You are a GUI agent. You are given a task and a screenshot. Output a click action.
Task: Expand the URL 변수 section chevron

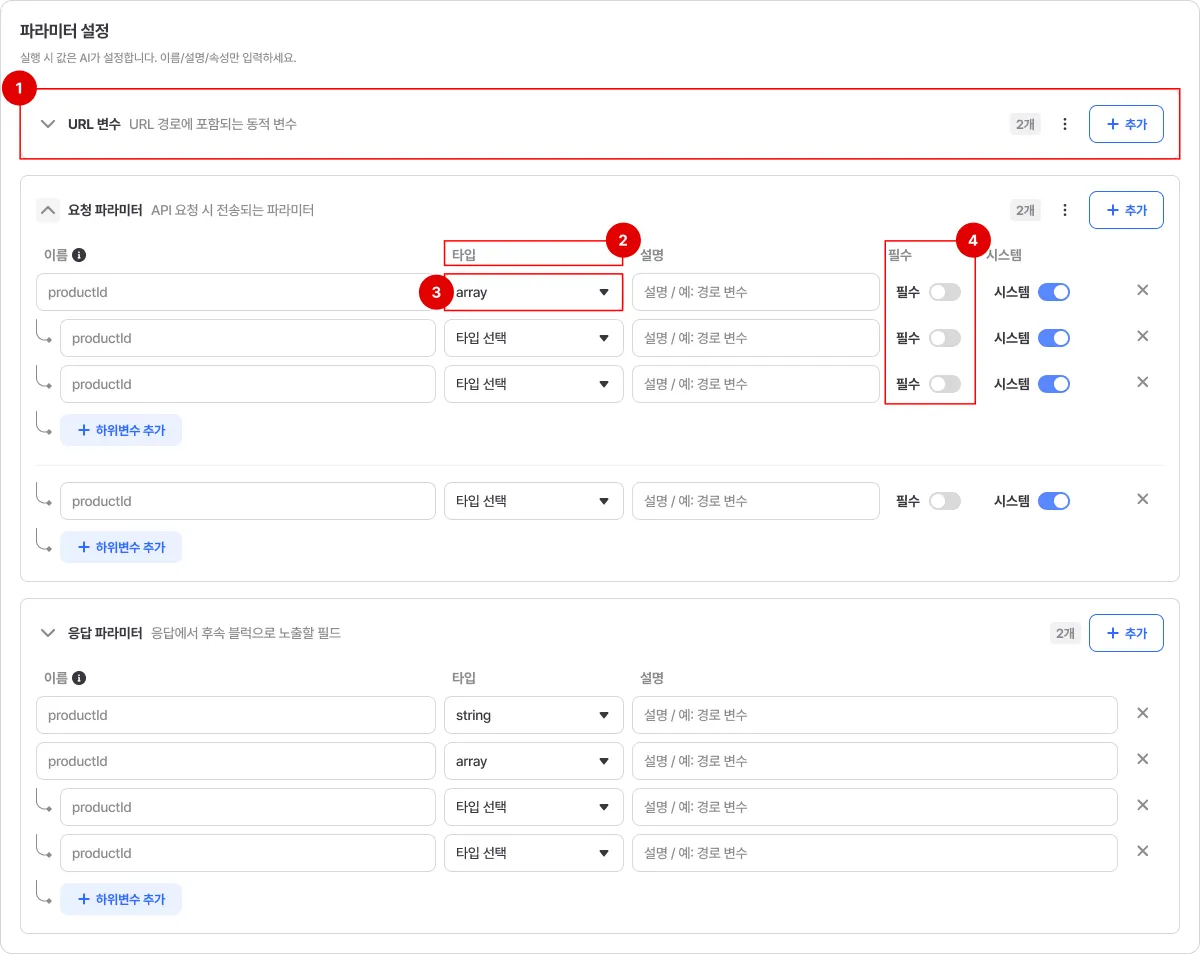[x=48, y=124]
